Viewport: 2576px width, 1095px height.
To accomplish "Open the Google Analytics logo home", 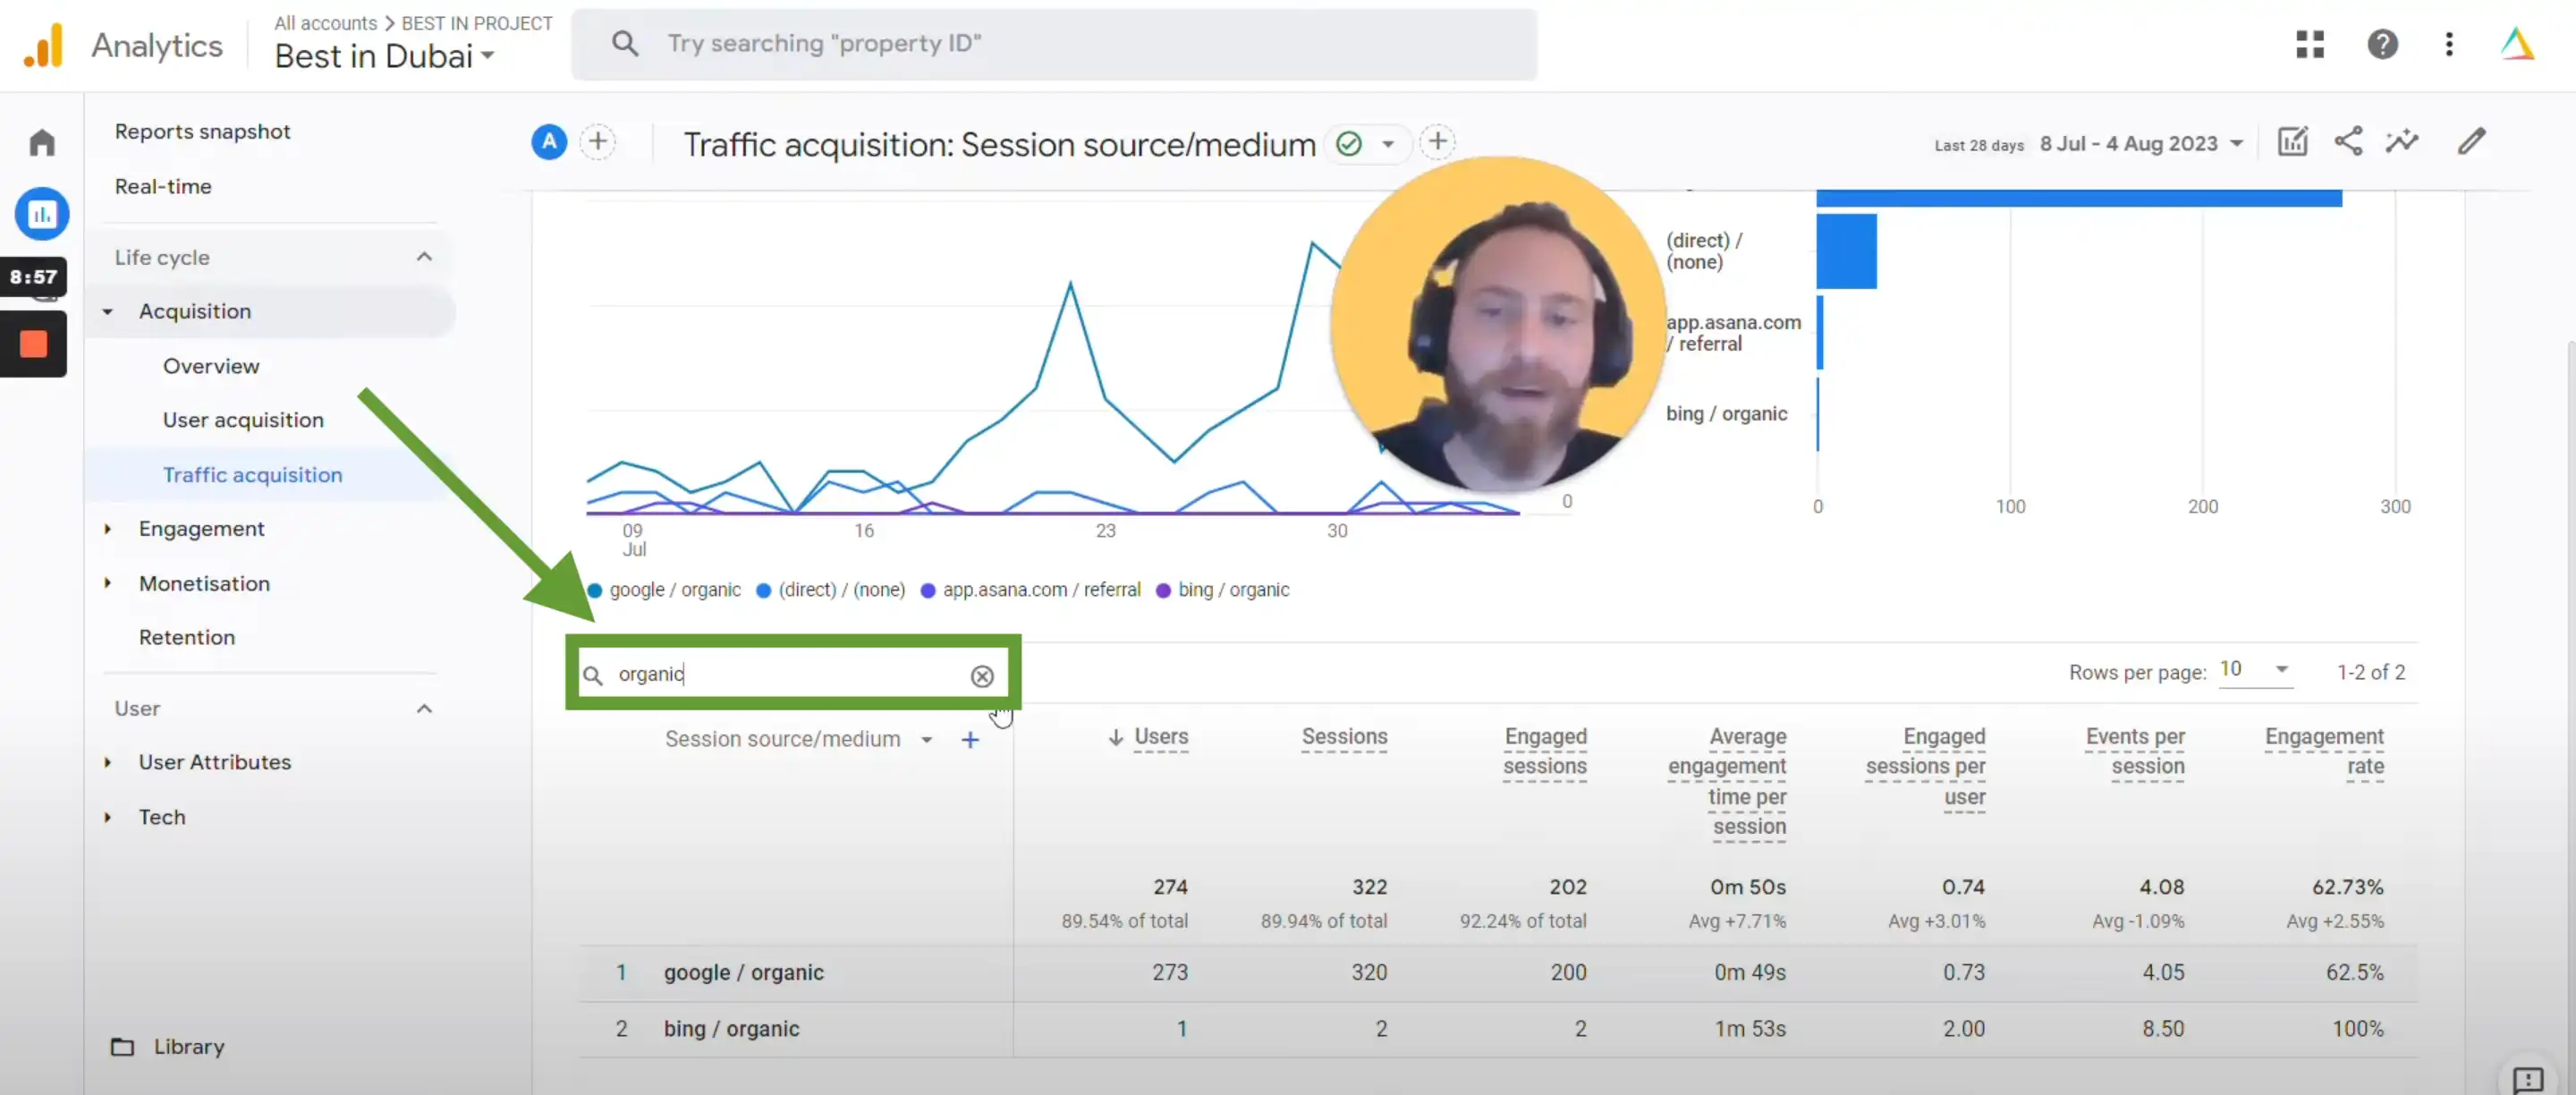I will pos(43,45).
